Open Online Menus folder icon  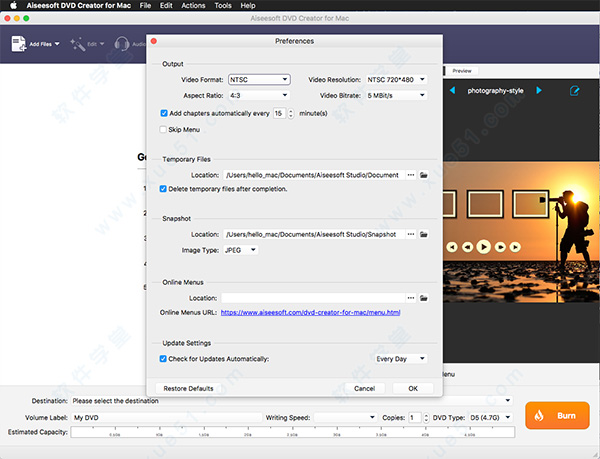tap(424, 298)
